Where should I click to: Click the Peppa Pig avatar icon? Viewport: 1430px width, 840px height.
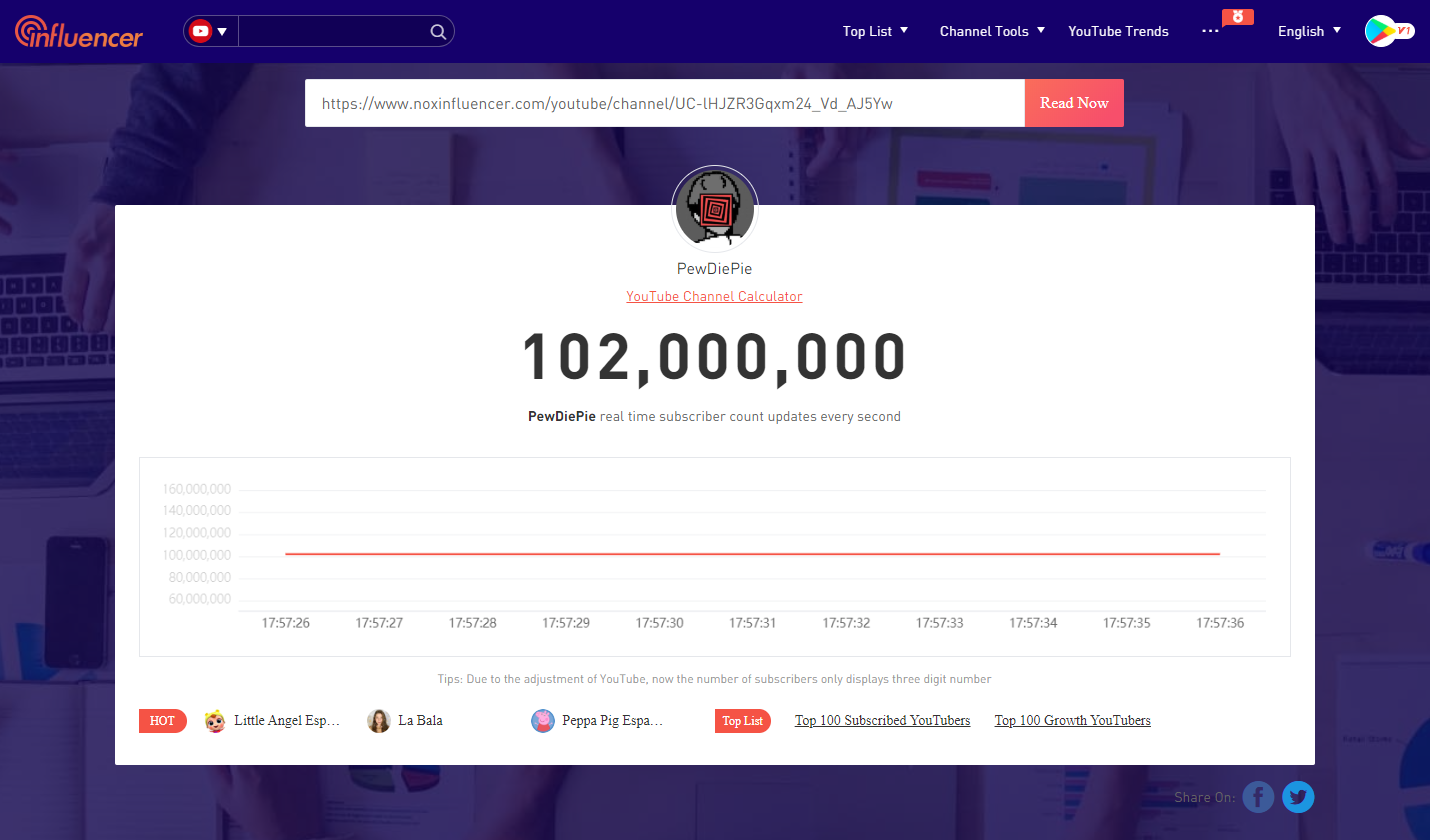click(x=543, y=721)
